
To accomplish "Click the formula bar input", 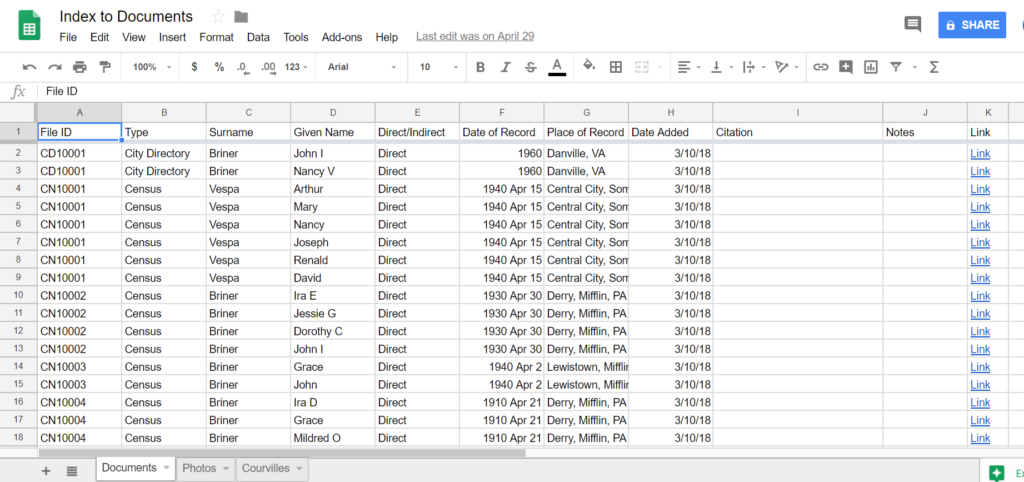I will [x=529, y=92].
